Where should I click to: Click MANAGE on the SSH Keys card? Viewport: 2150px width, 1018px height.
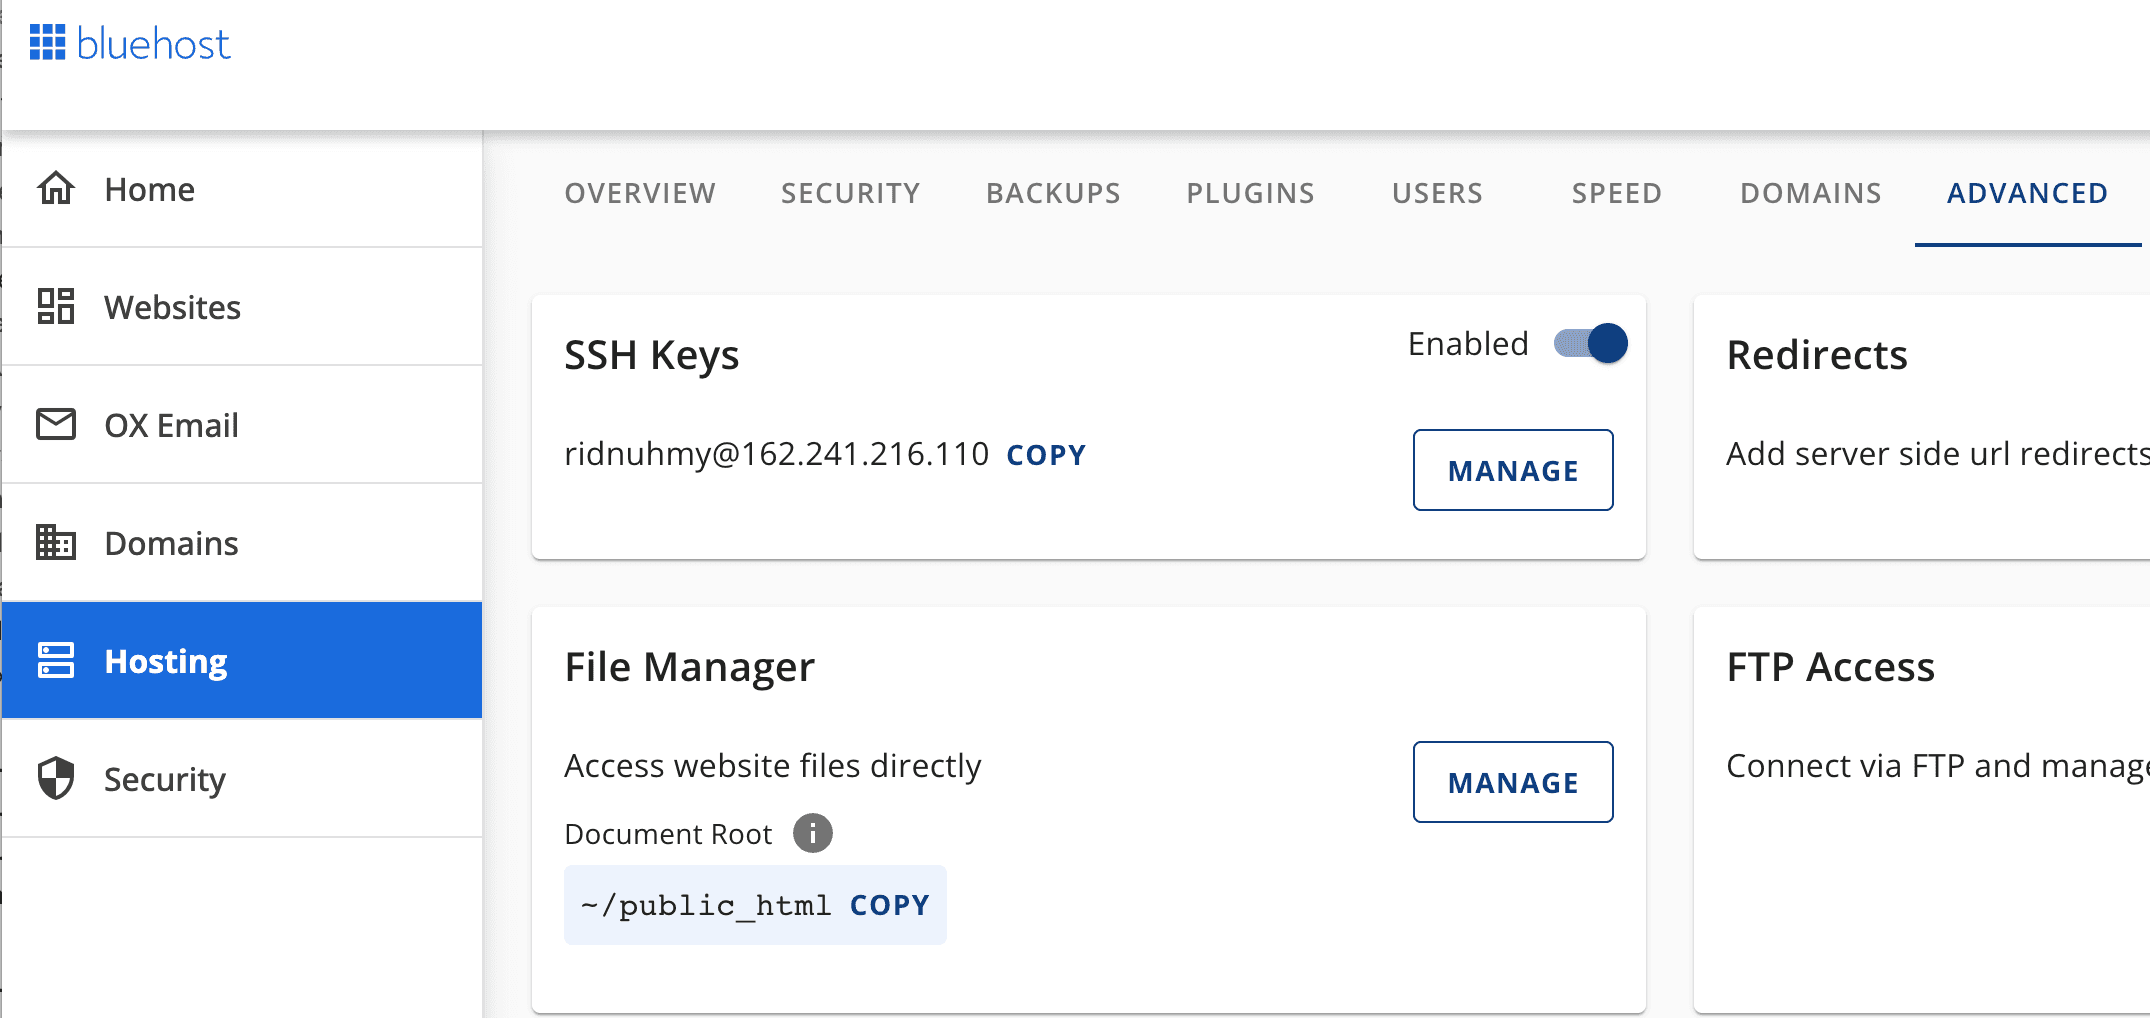1513,470
